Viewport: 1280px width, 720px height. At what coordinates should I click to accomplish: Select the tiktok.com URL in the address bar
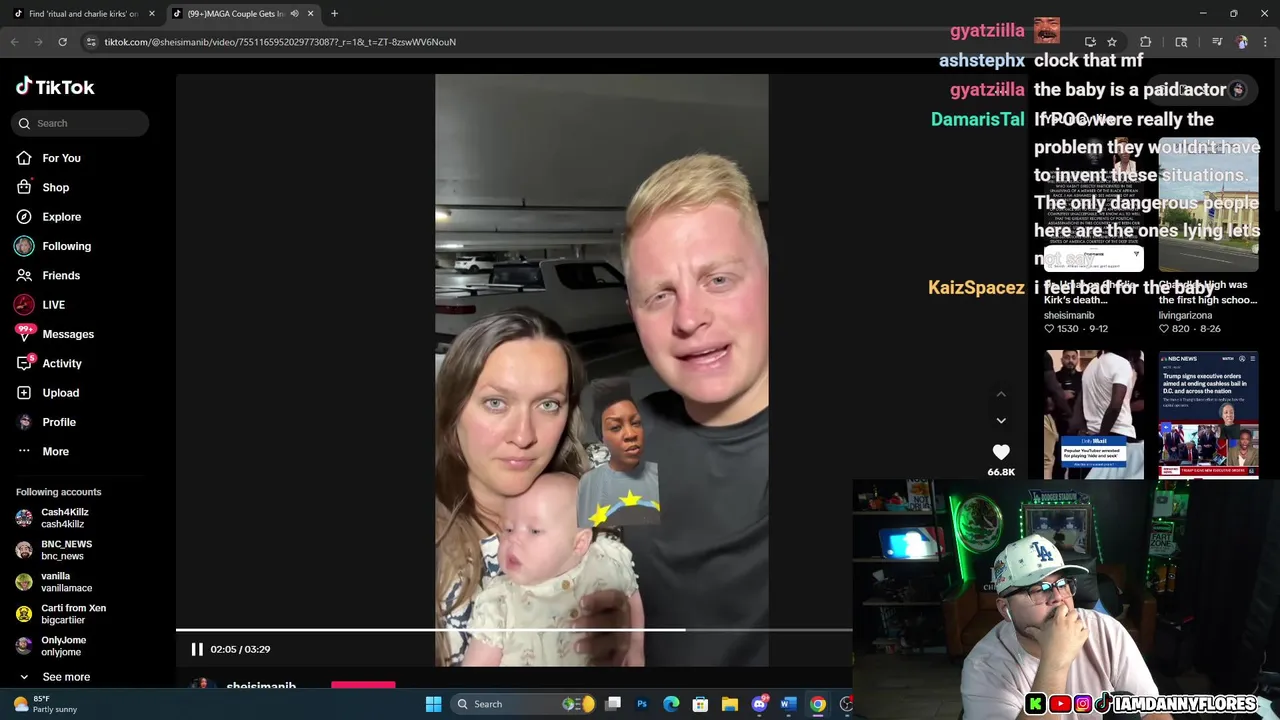pyautogui.click(x=280, y=42)
